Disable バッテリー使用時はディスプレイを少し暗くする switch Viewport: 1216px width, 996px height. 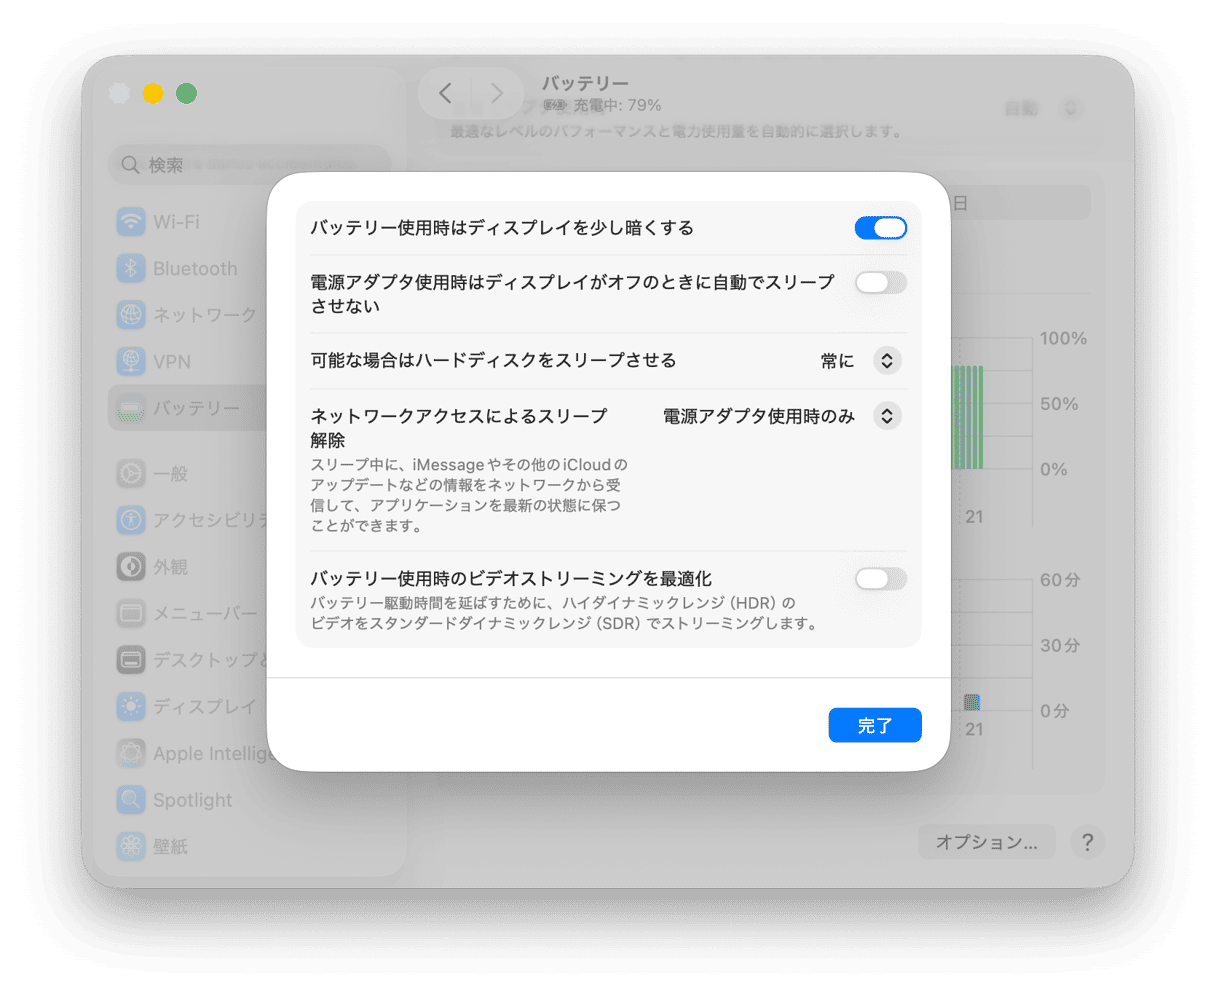[x=880, y=228]
